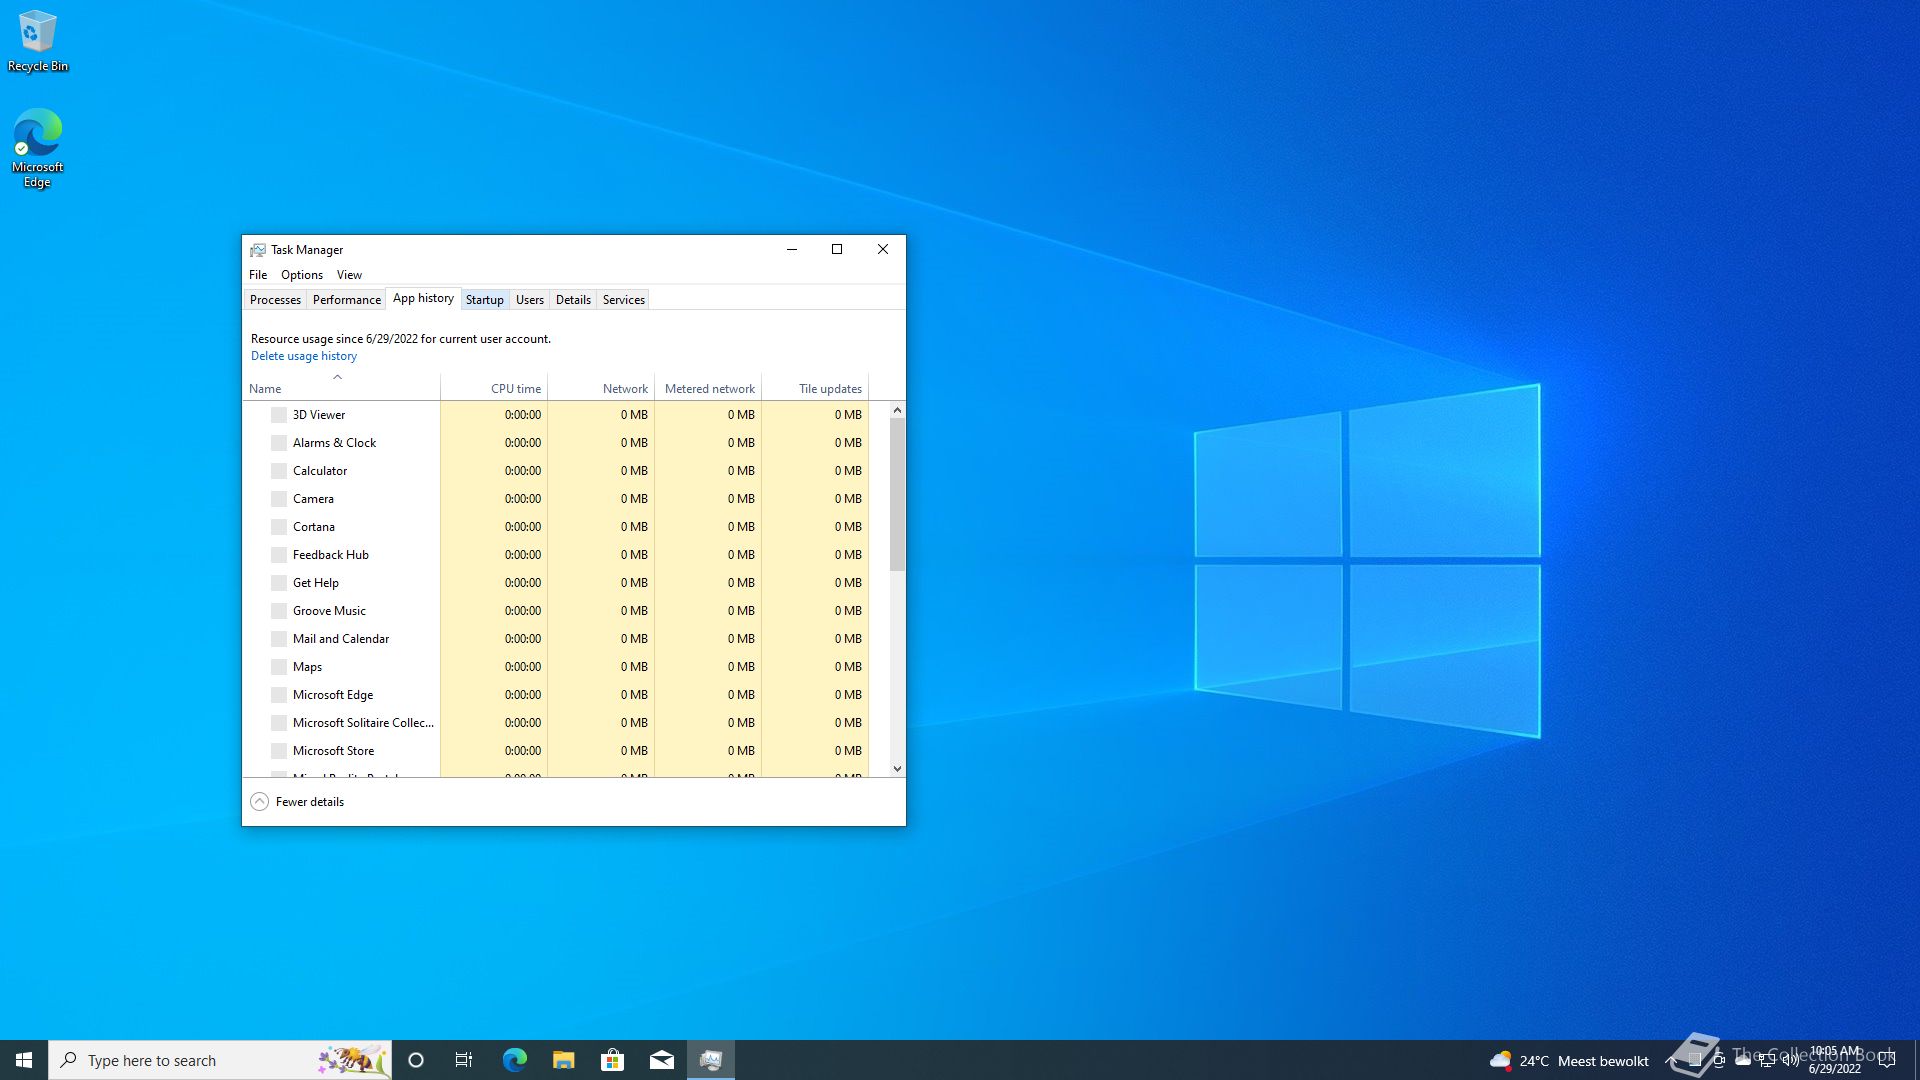Maximize the Task Manager window
Viewport: 1920px width, 1080px height.
click(837, 250)
